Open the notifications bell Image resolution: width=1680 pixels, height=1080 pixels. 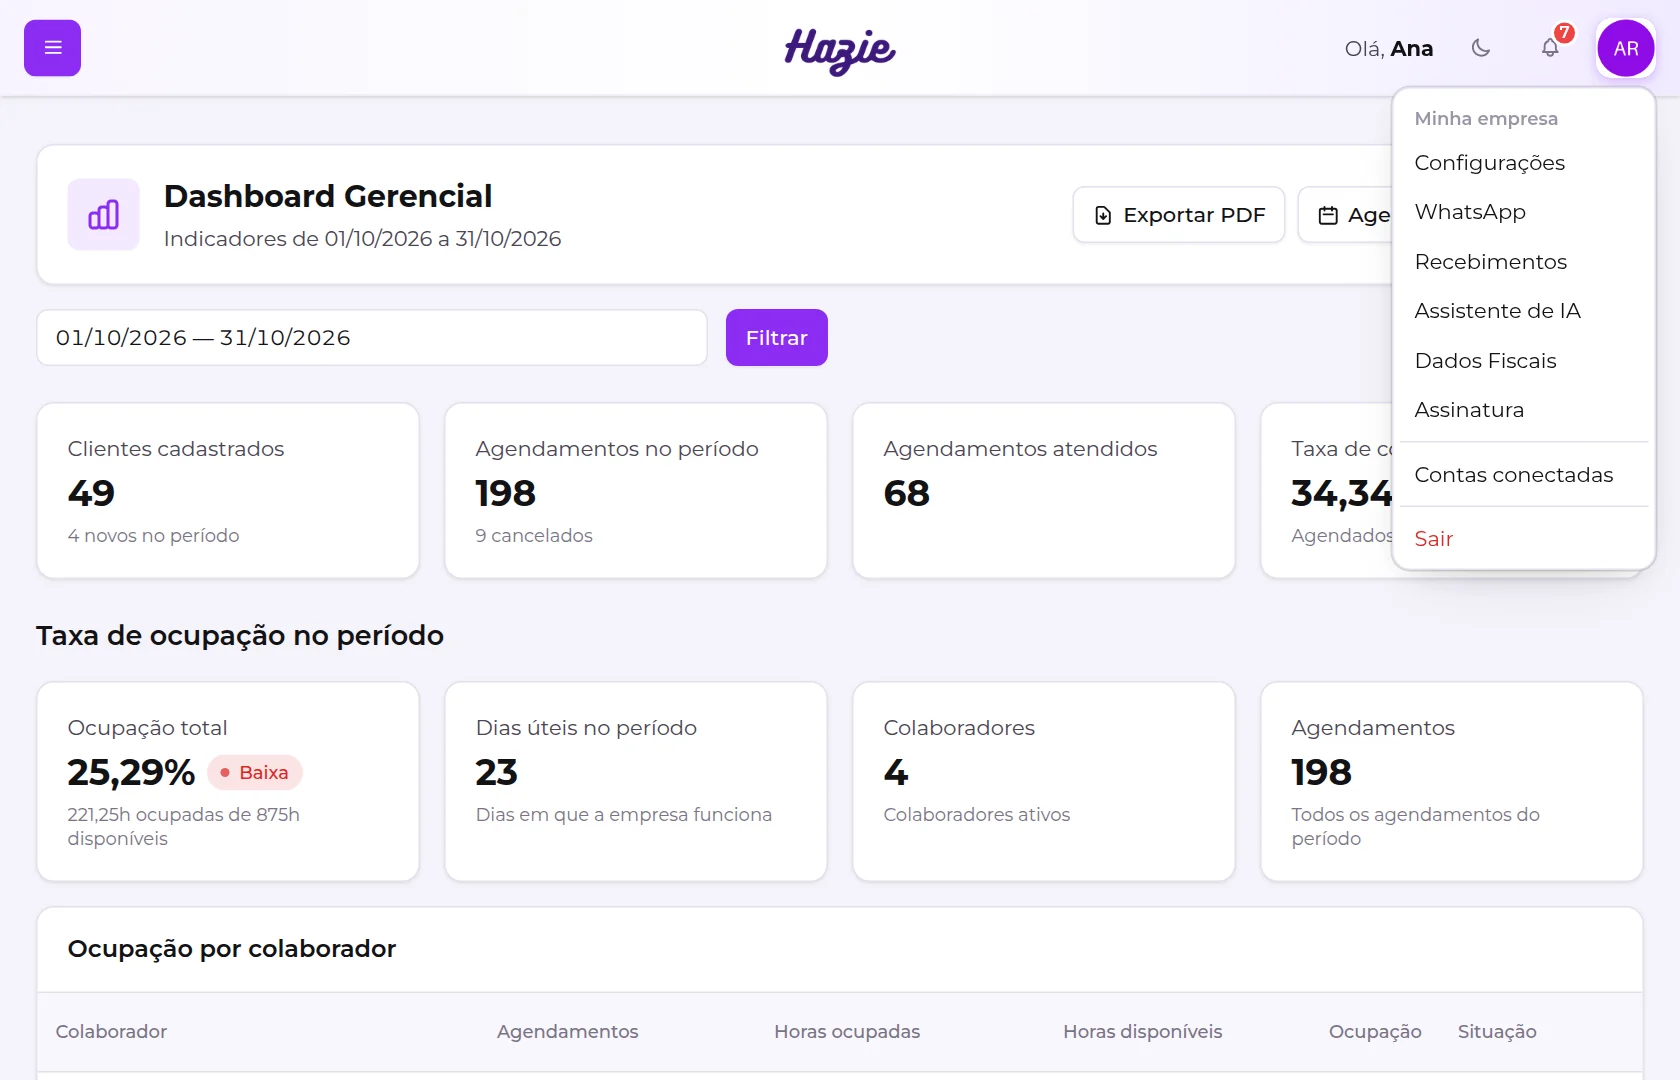[1550, 48]
